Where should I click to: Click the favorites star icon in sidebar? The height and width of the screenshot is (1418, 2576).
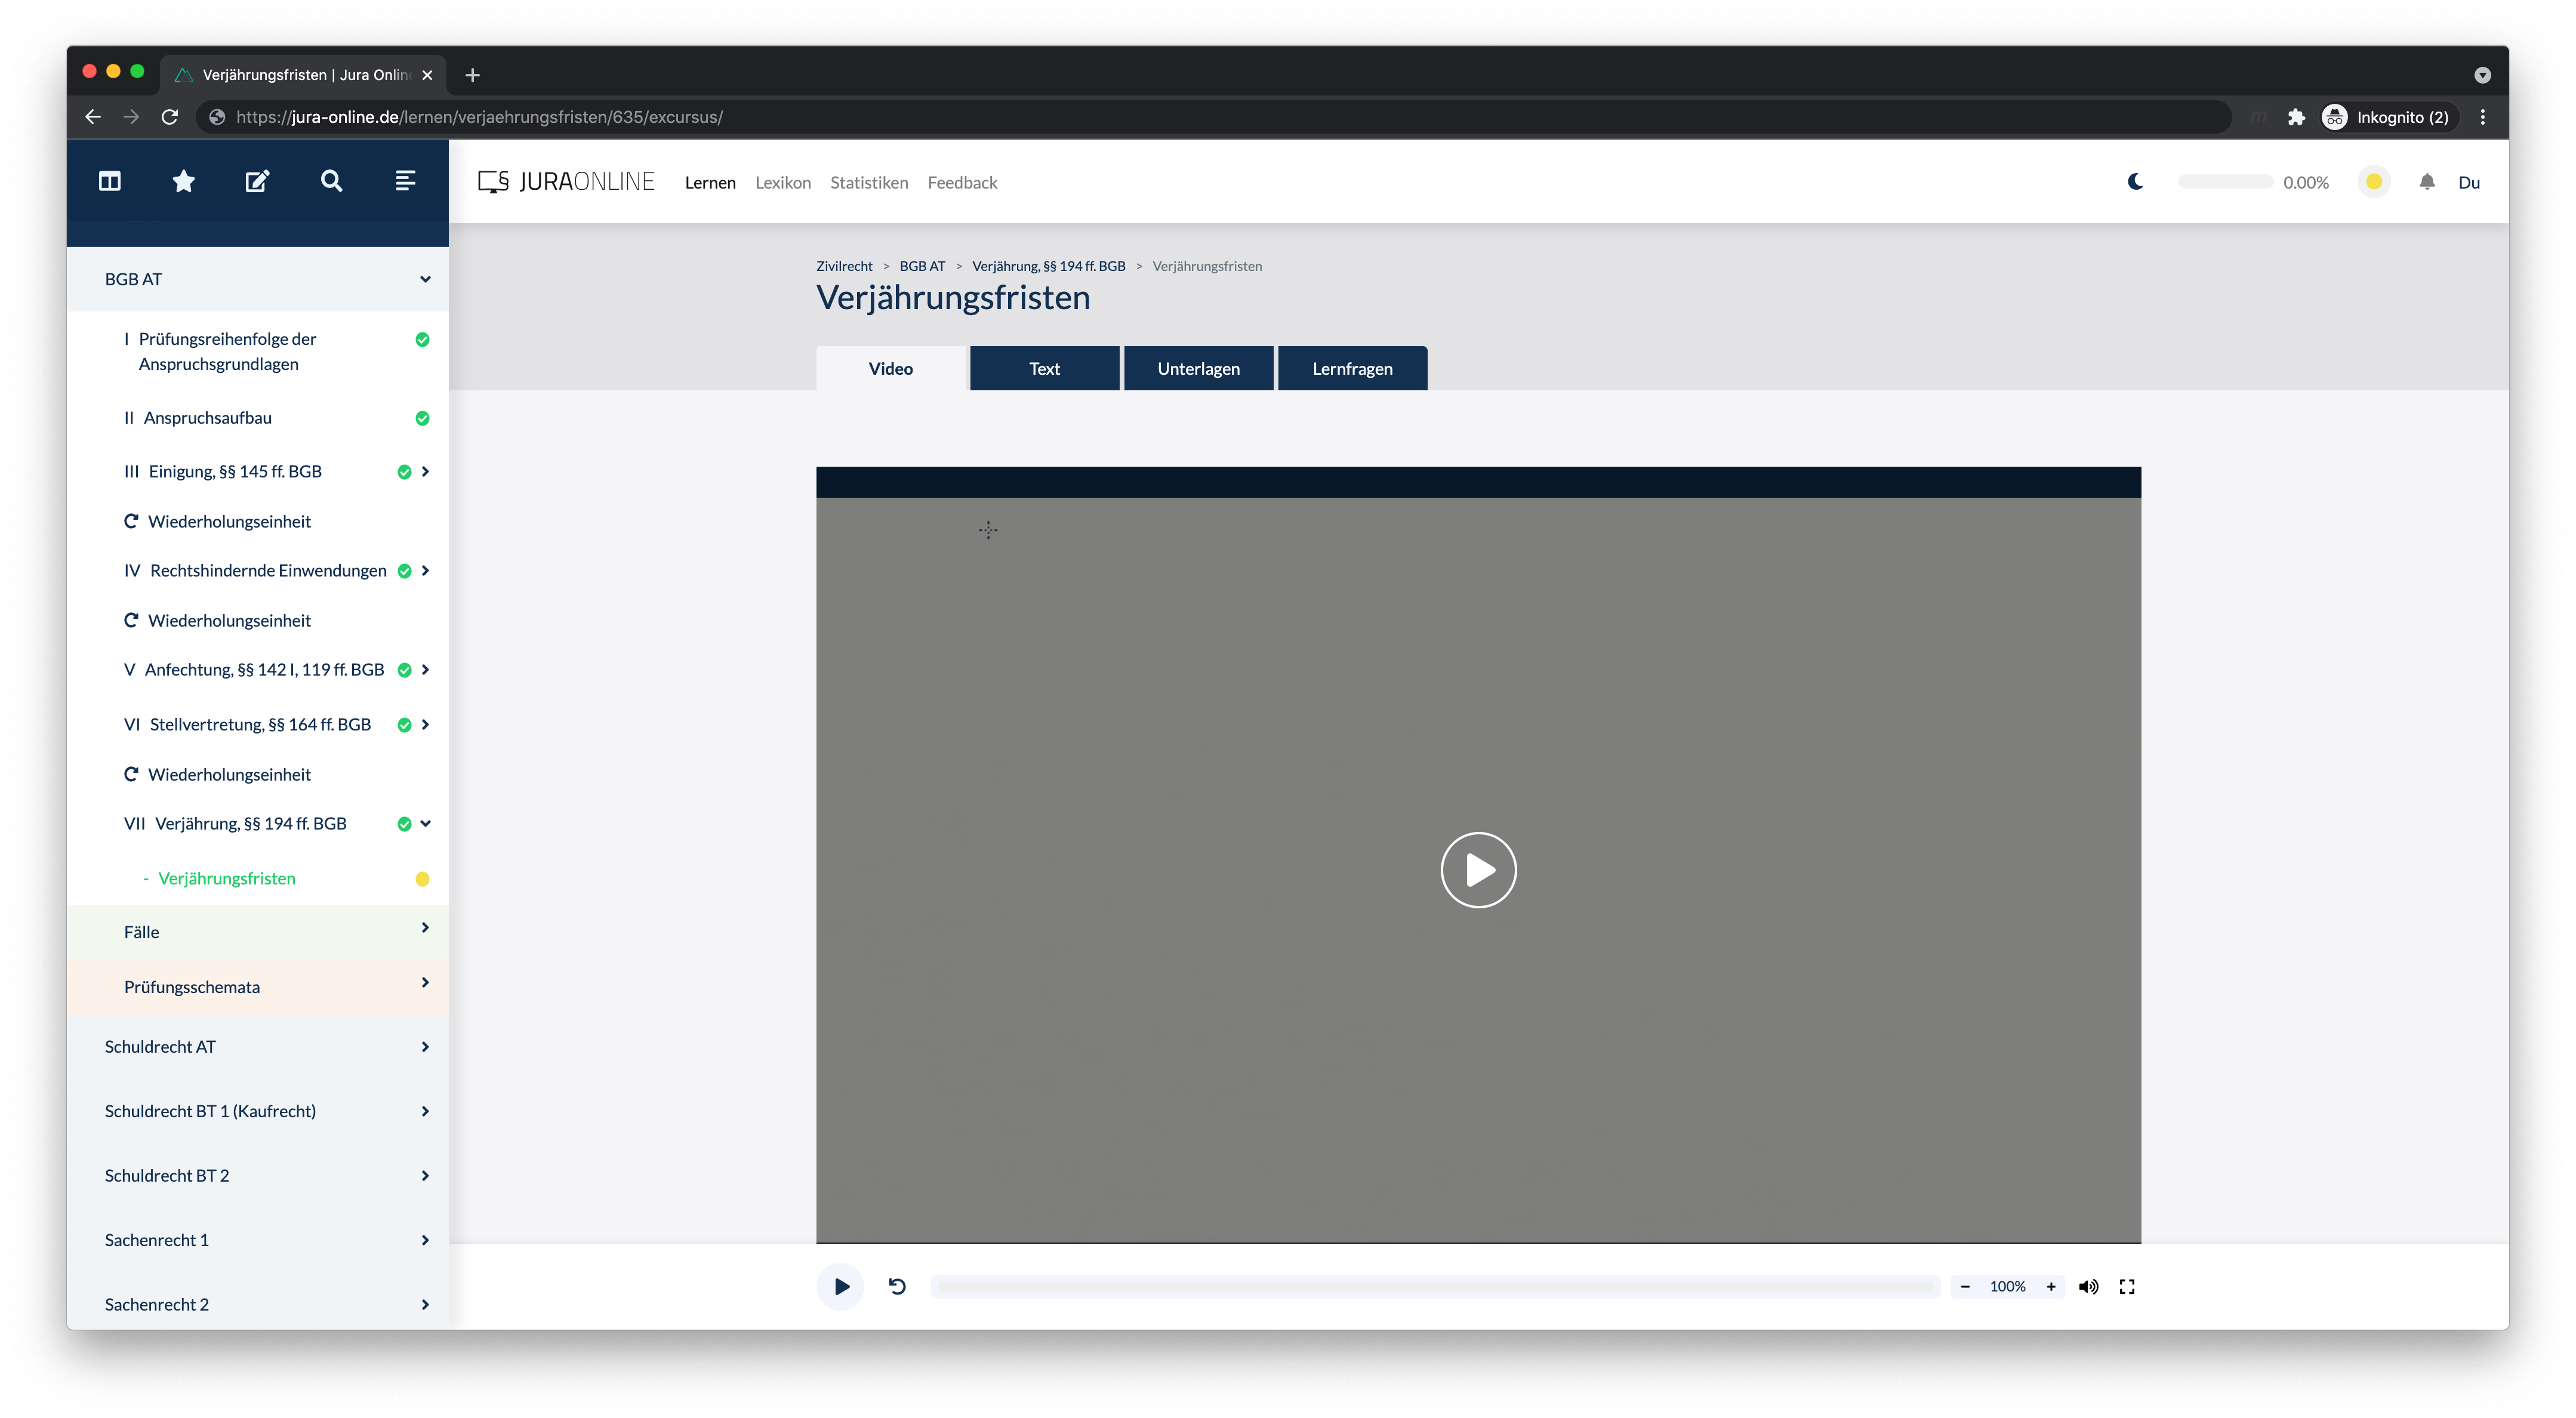(x=183, y=181)
